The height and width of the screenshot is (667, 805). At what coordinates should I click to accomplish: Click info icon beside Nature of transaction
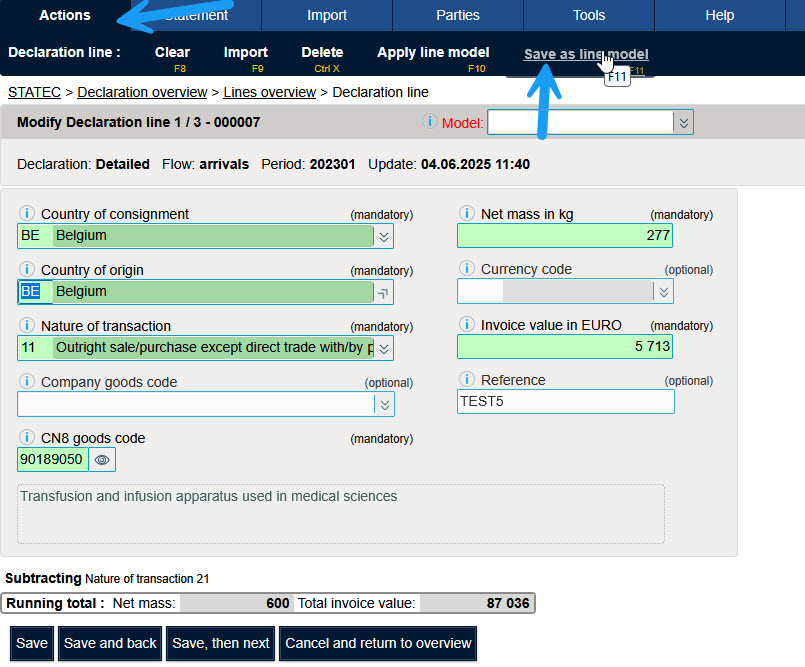tap(27, 326)
